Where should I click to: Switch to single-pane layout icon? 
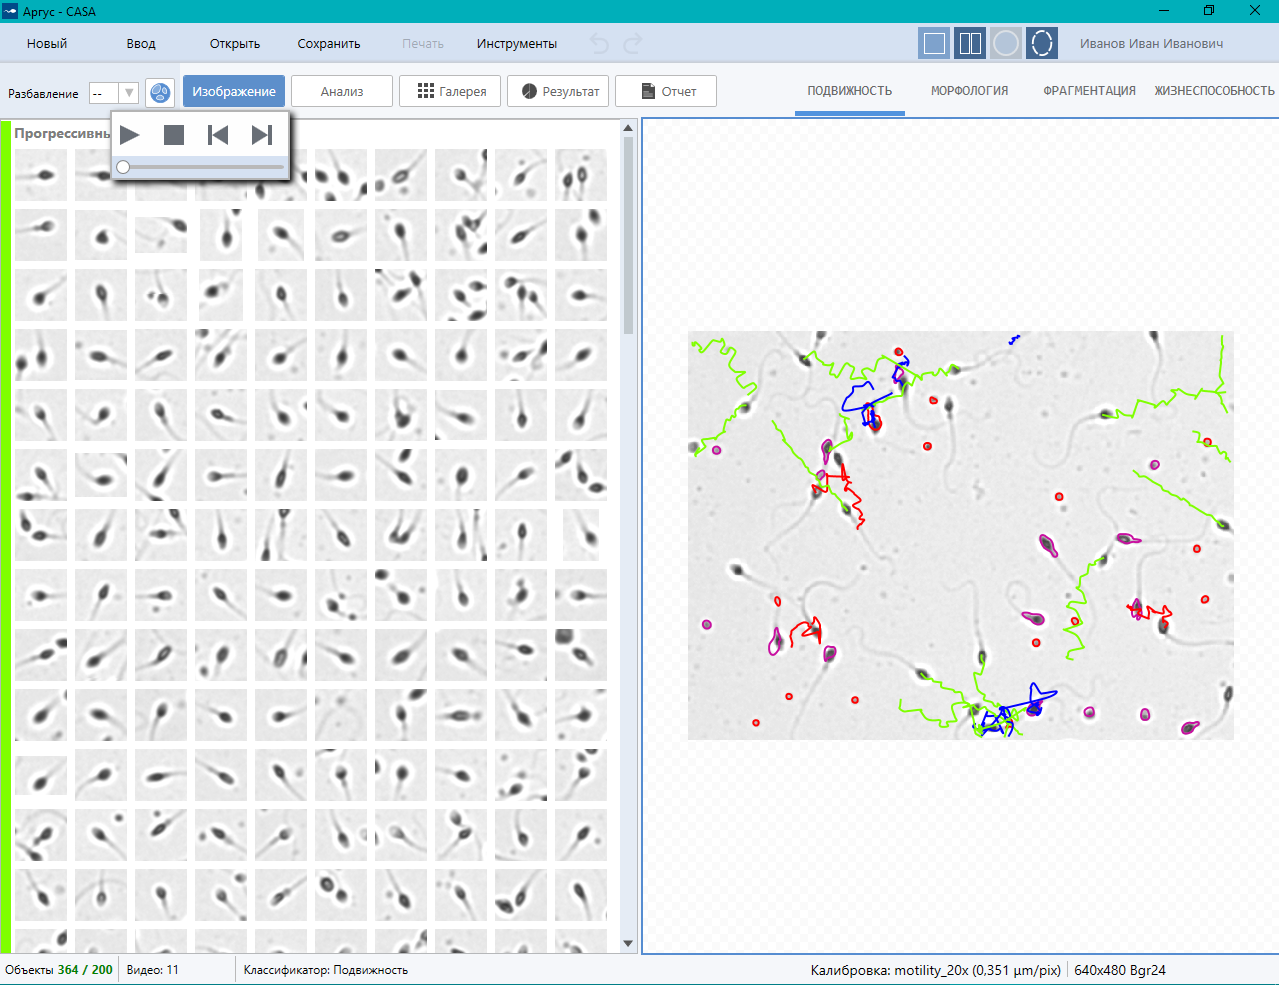pyautogui.click(x=934, y=44)
